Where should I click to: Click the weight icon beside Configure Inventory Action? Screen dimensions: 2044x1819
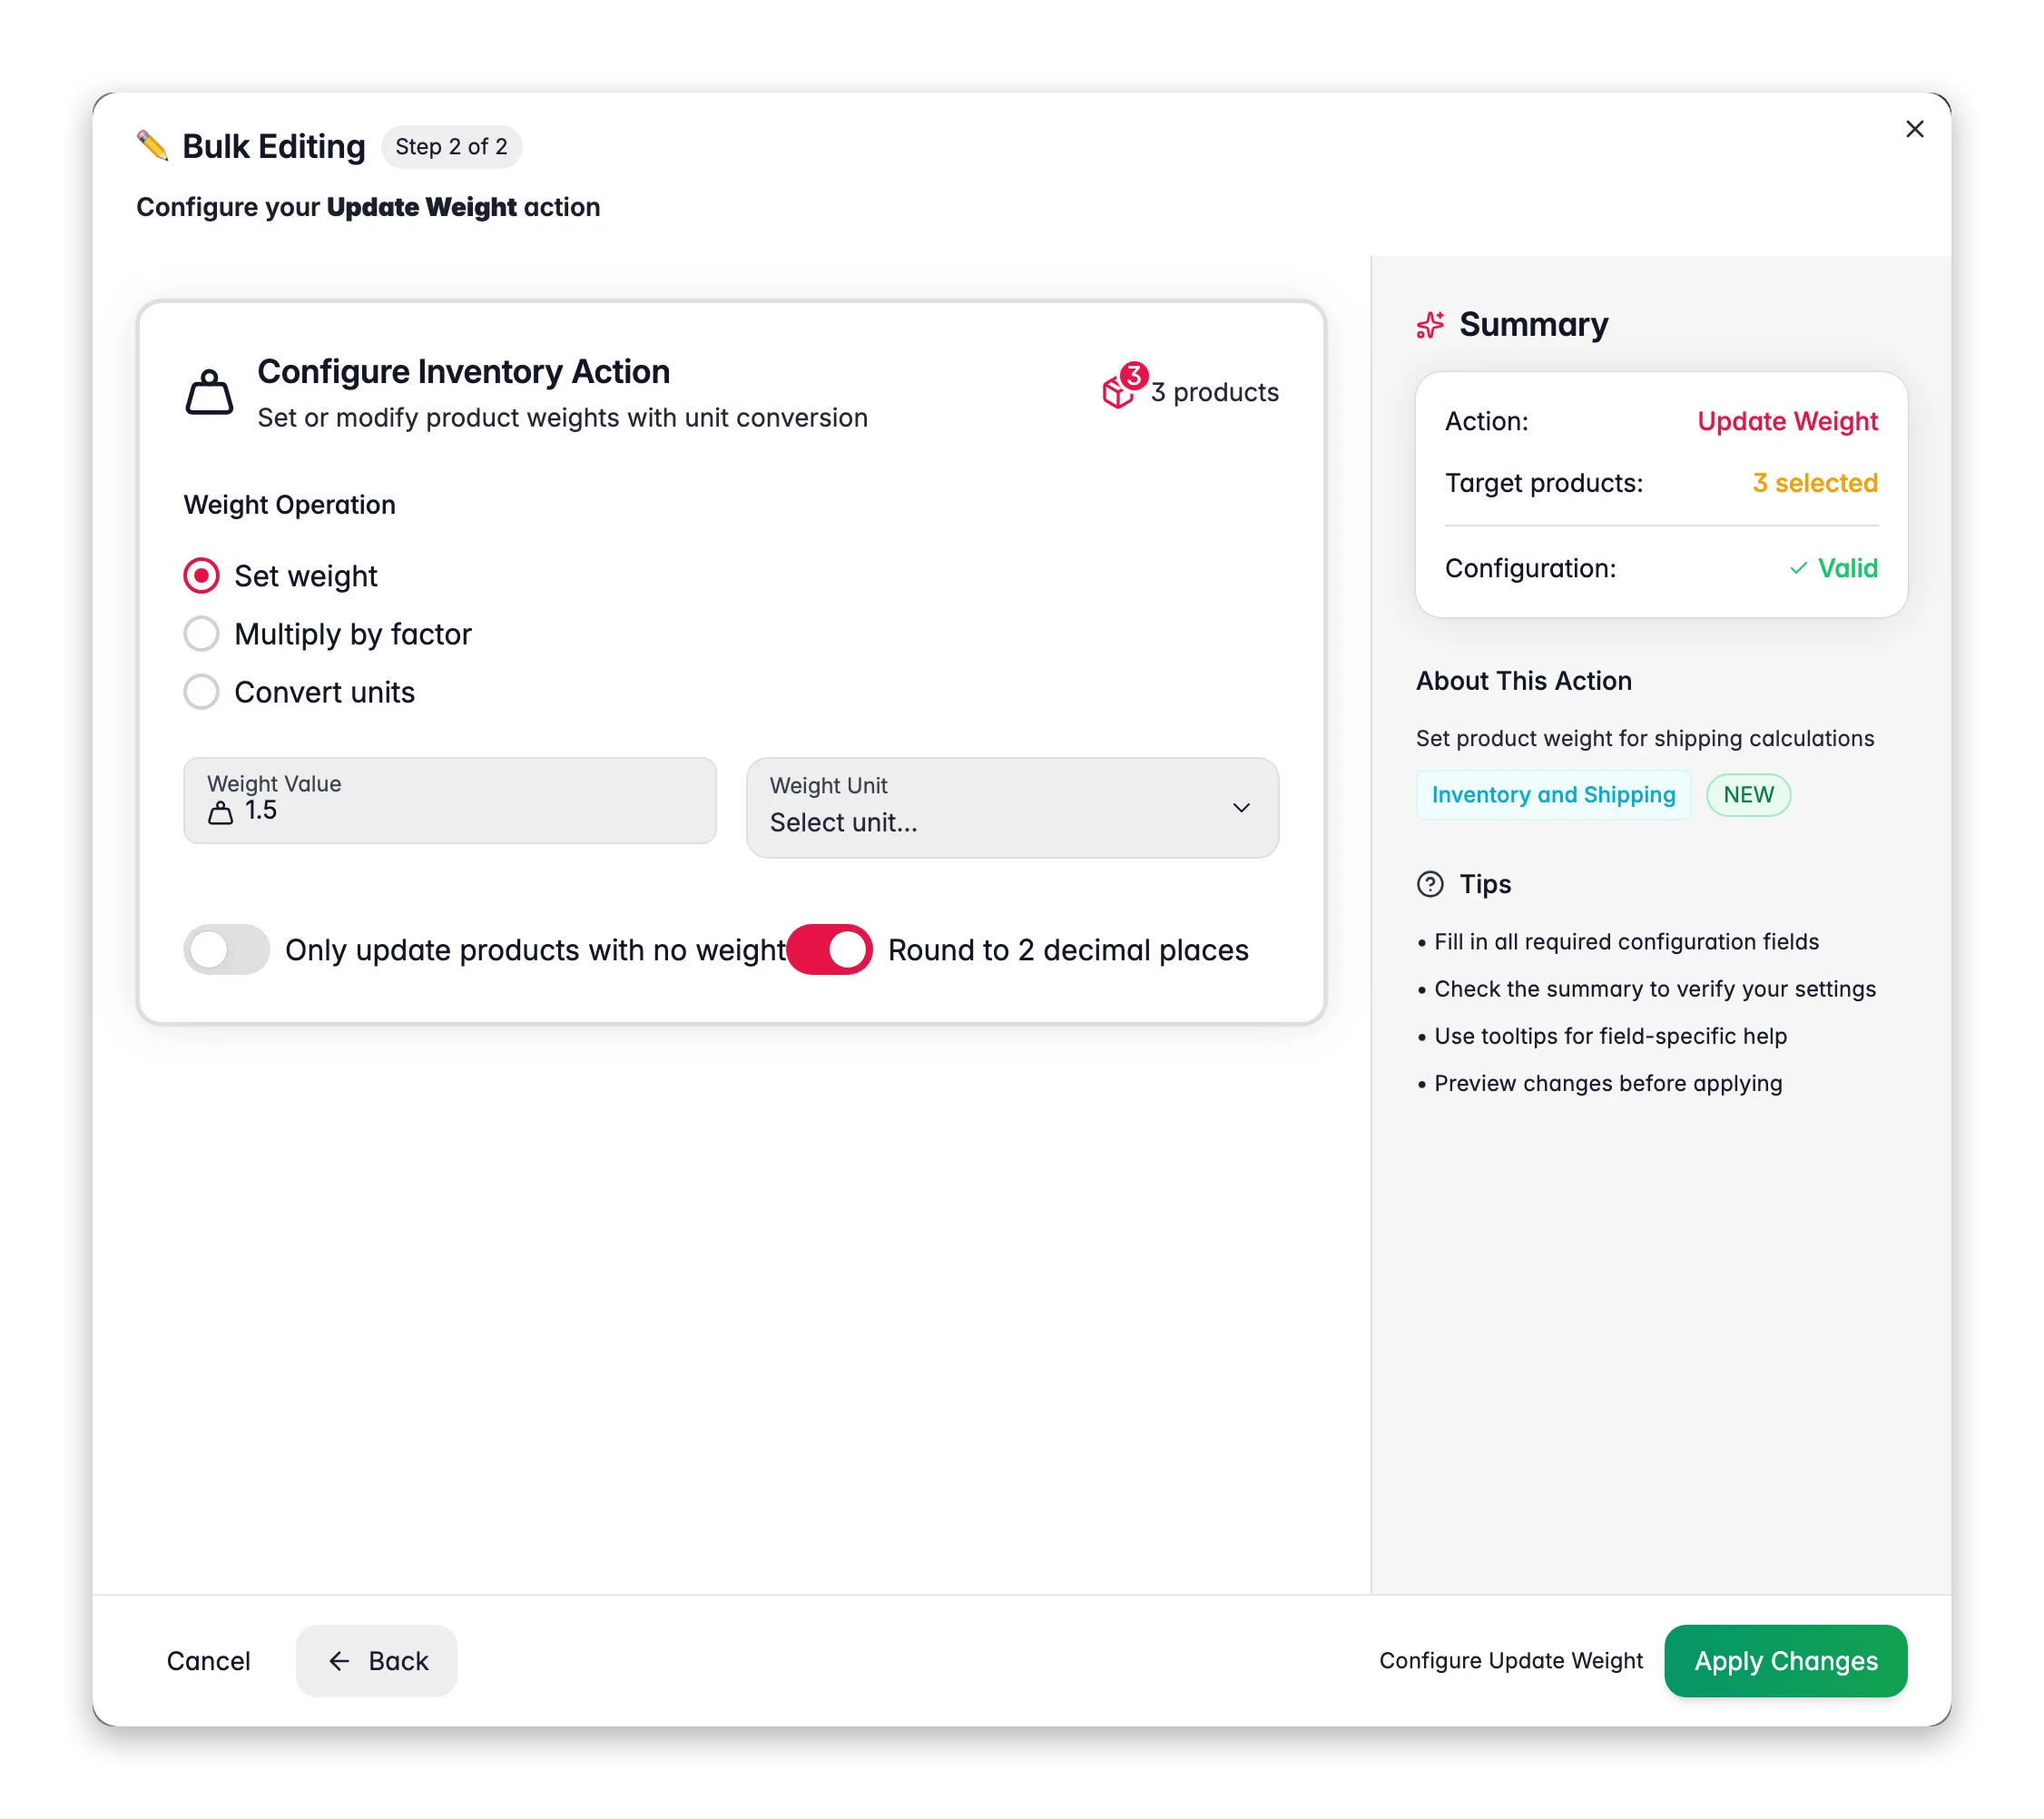(209, 392)
